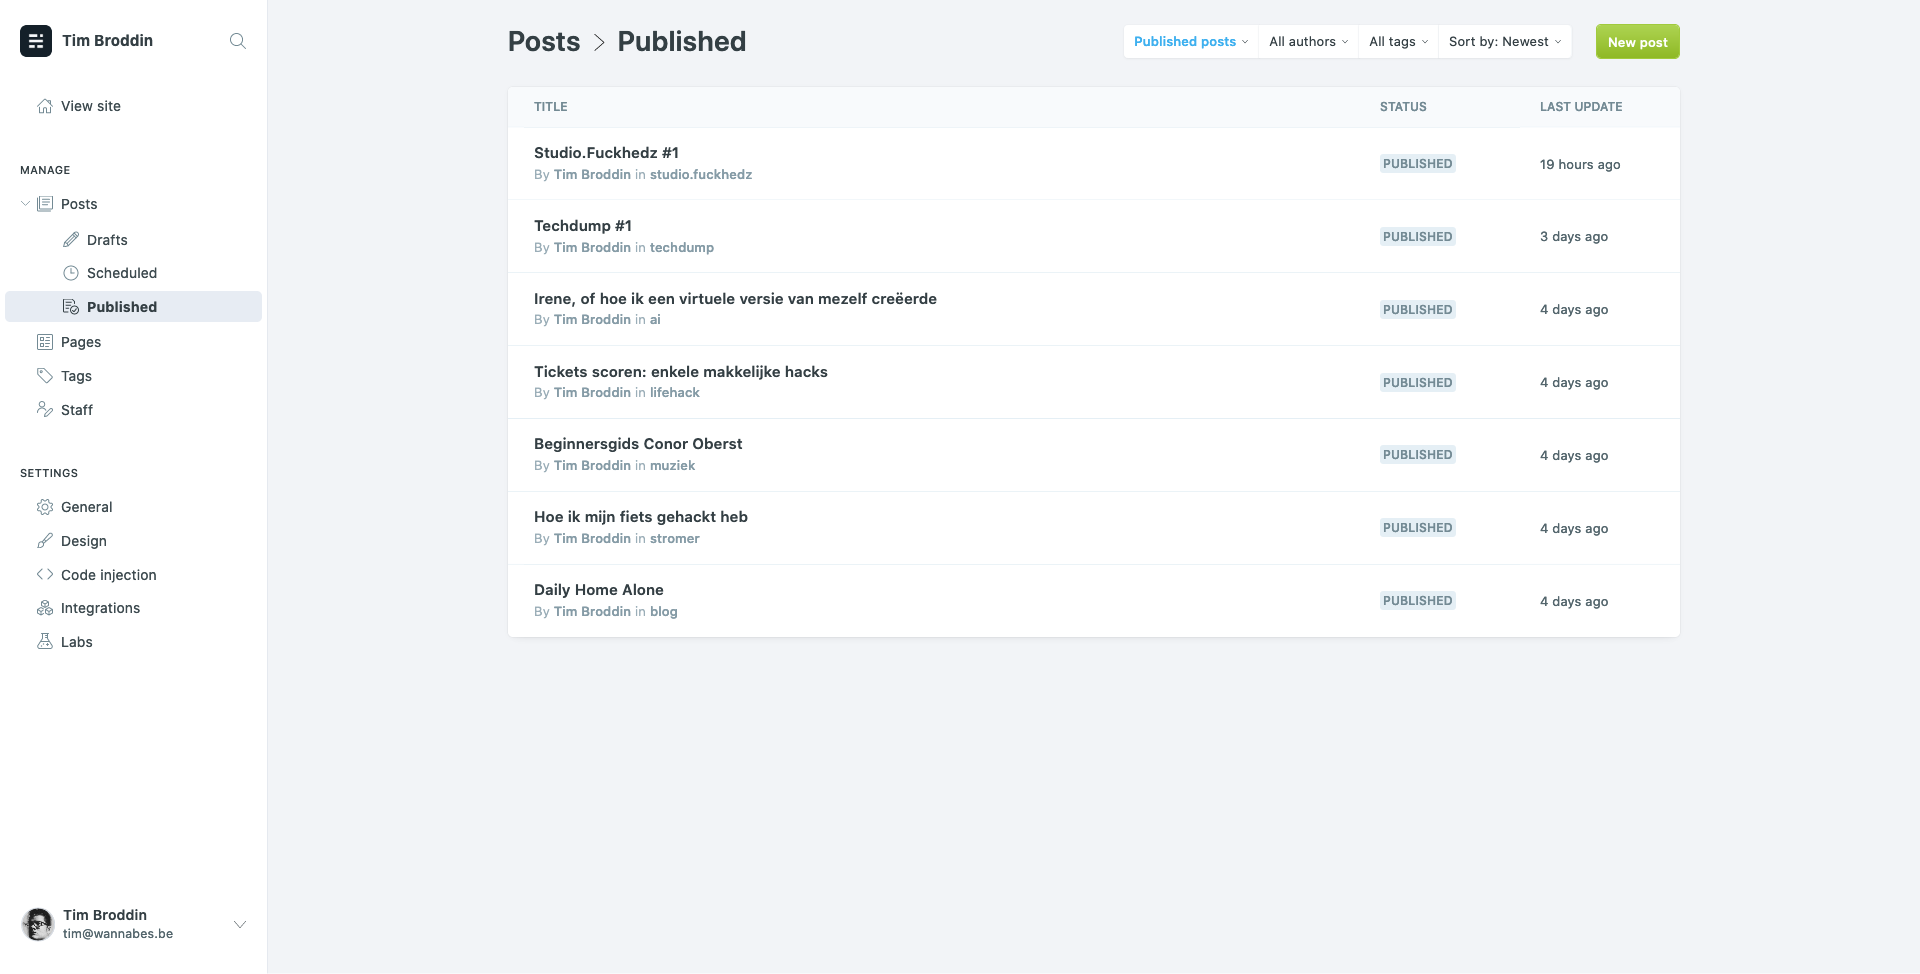
Task: Click the code brackets icon for Code injection
Action: (x=45, y=575)
